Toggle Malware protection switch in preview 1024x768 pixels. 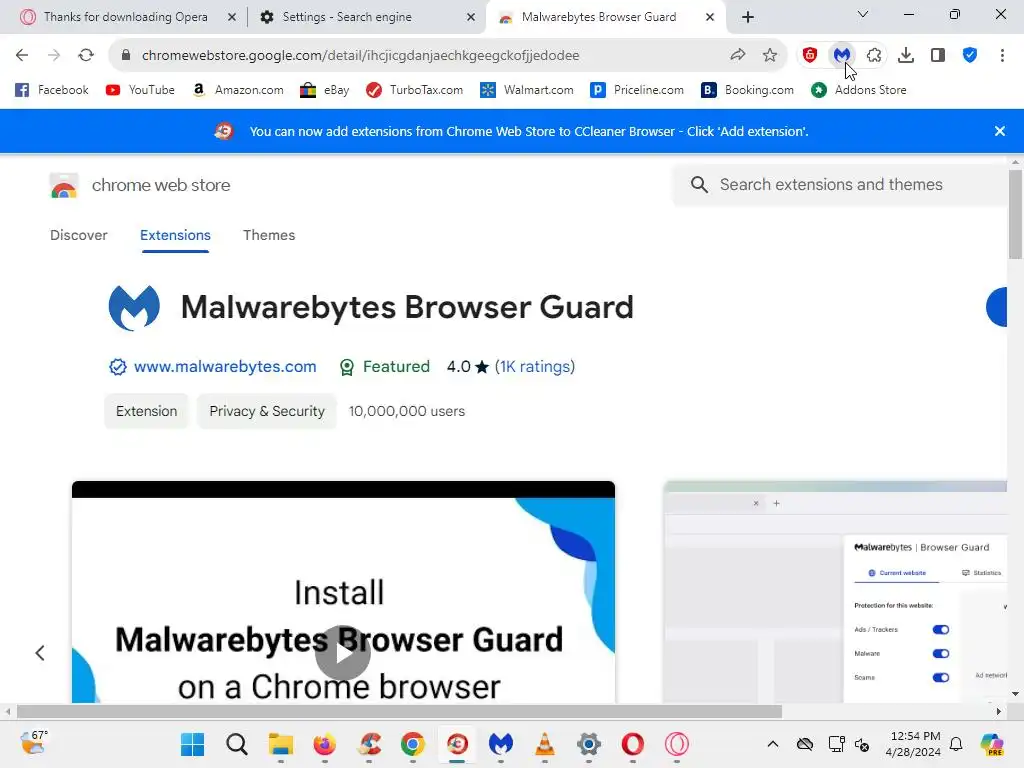click(x=940, y=654)
